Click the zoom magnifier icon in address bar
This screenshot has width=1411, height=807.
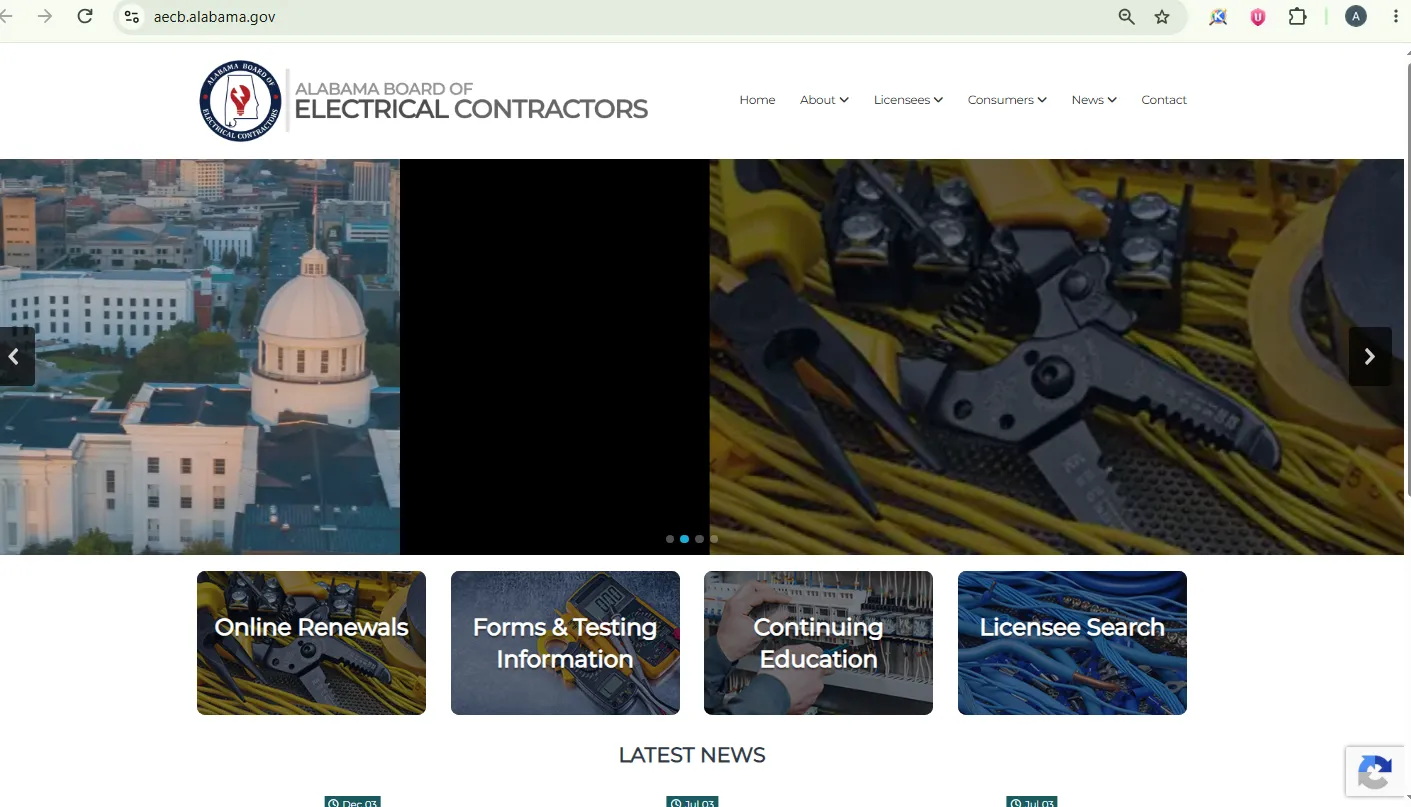coord(1126,17)
